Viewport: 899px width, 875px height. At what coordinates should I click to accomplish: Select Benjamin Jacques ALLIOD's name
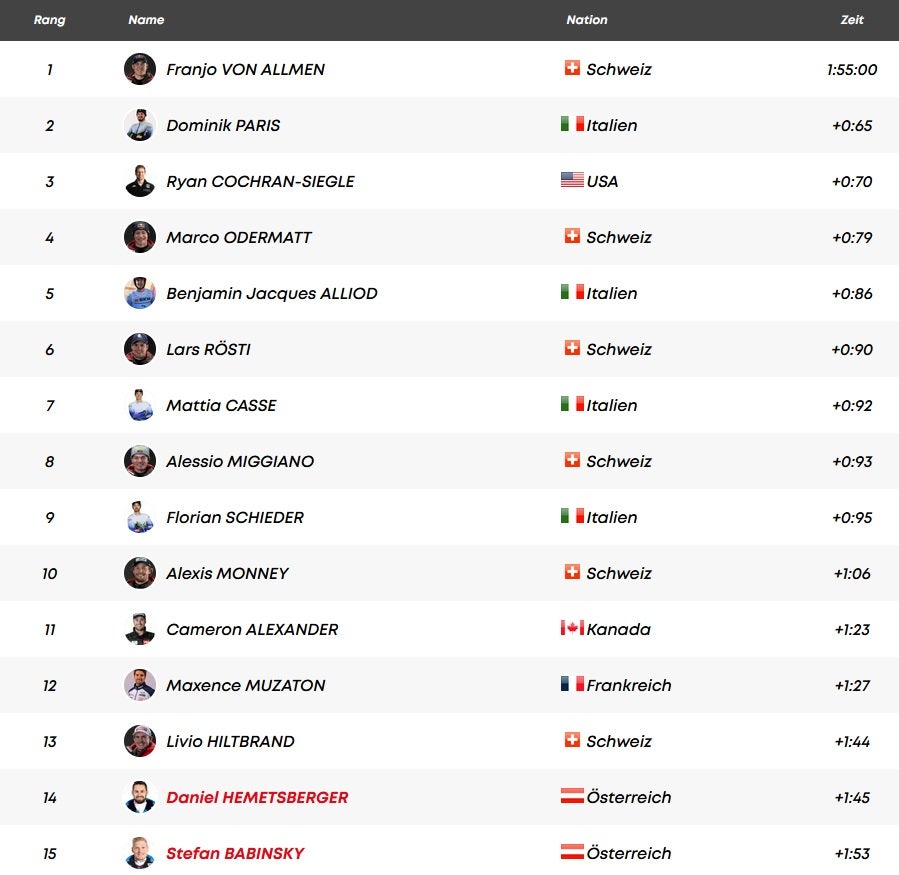pos(272,293)
